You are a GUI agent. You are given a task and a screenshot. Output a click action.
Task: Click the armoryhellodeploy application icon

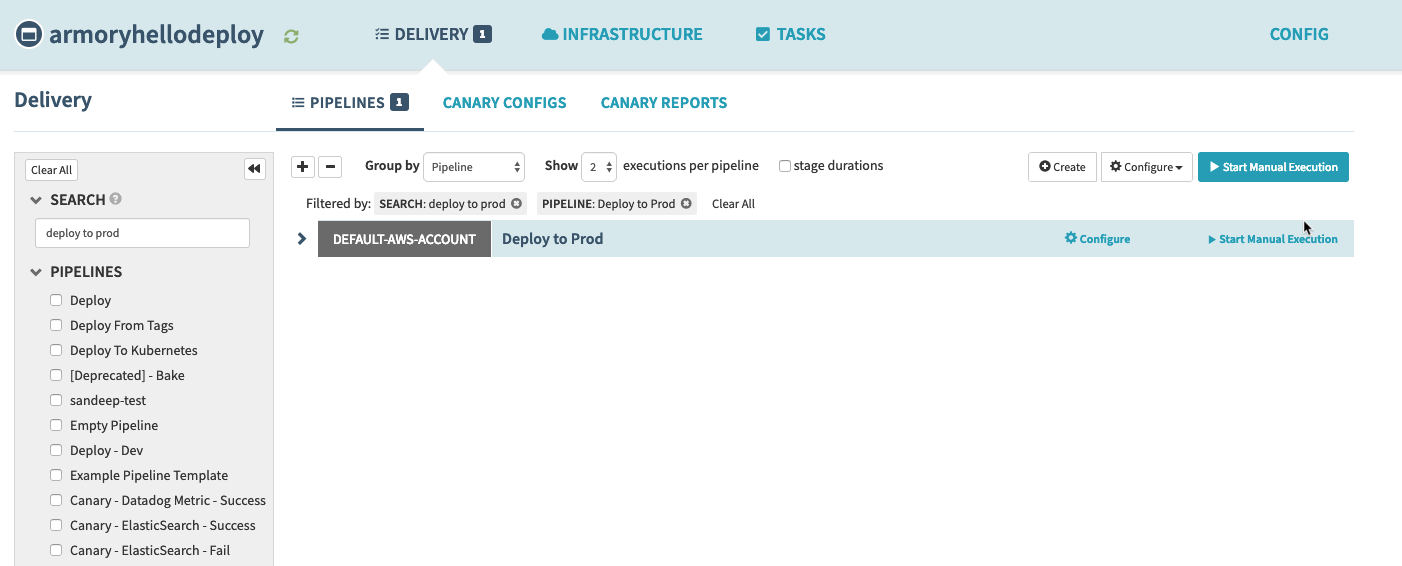(x=29, y=35)
